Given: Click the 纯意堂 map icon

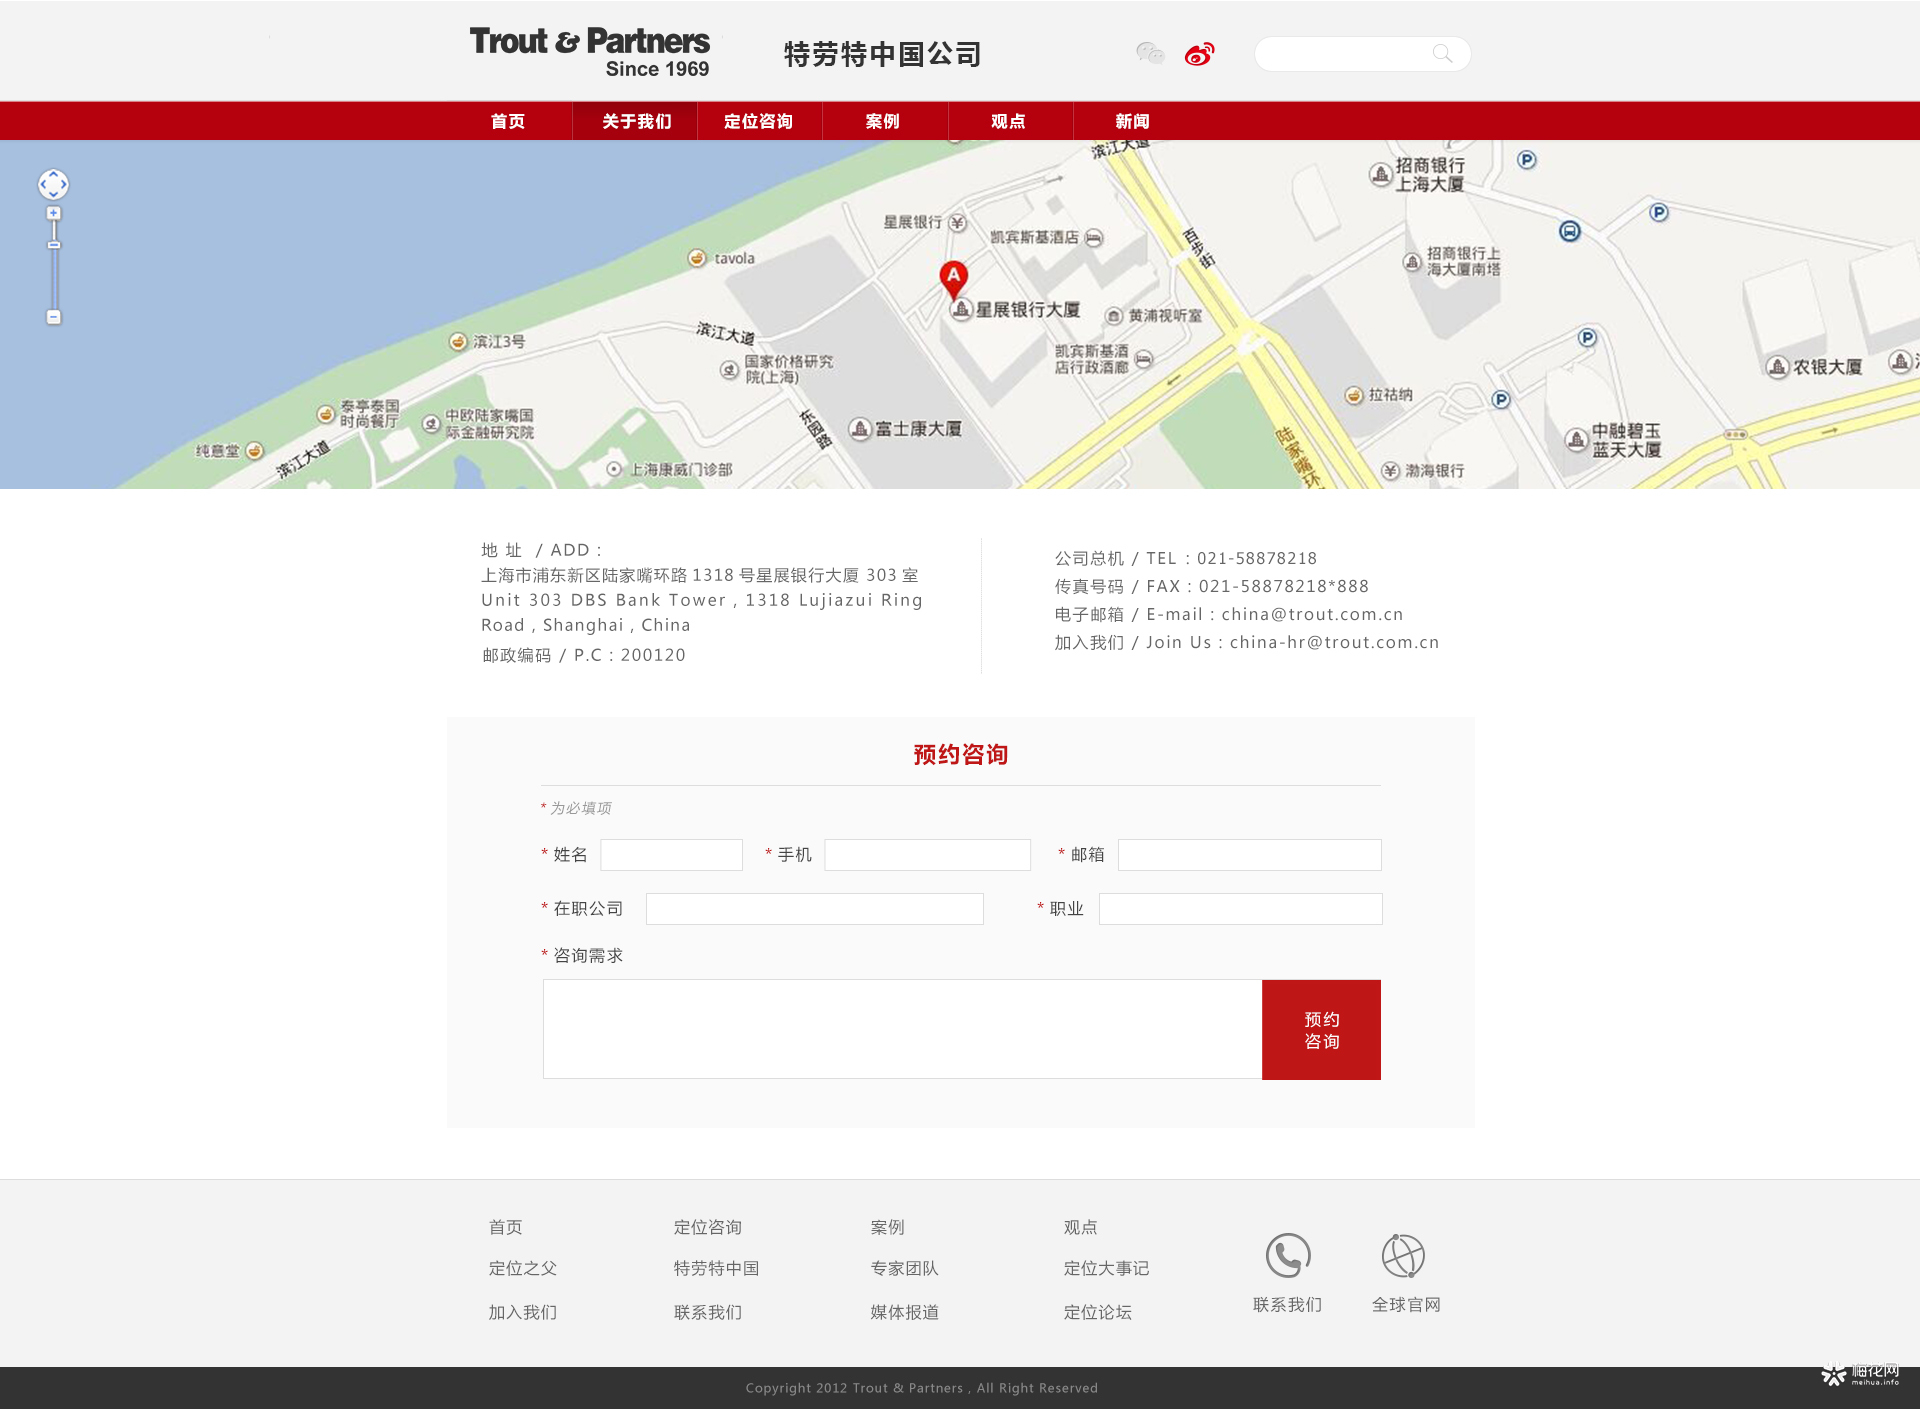Looking at the screenshot, I should pos(254,451).
